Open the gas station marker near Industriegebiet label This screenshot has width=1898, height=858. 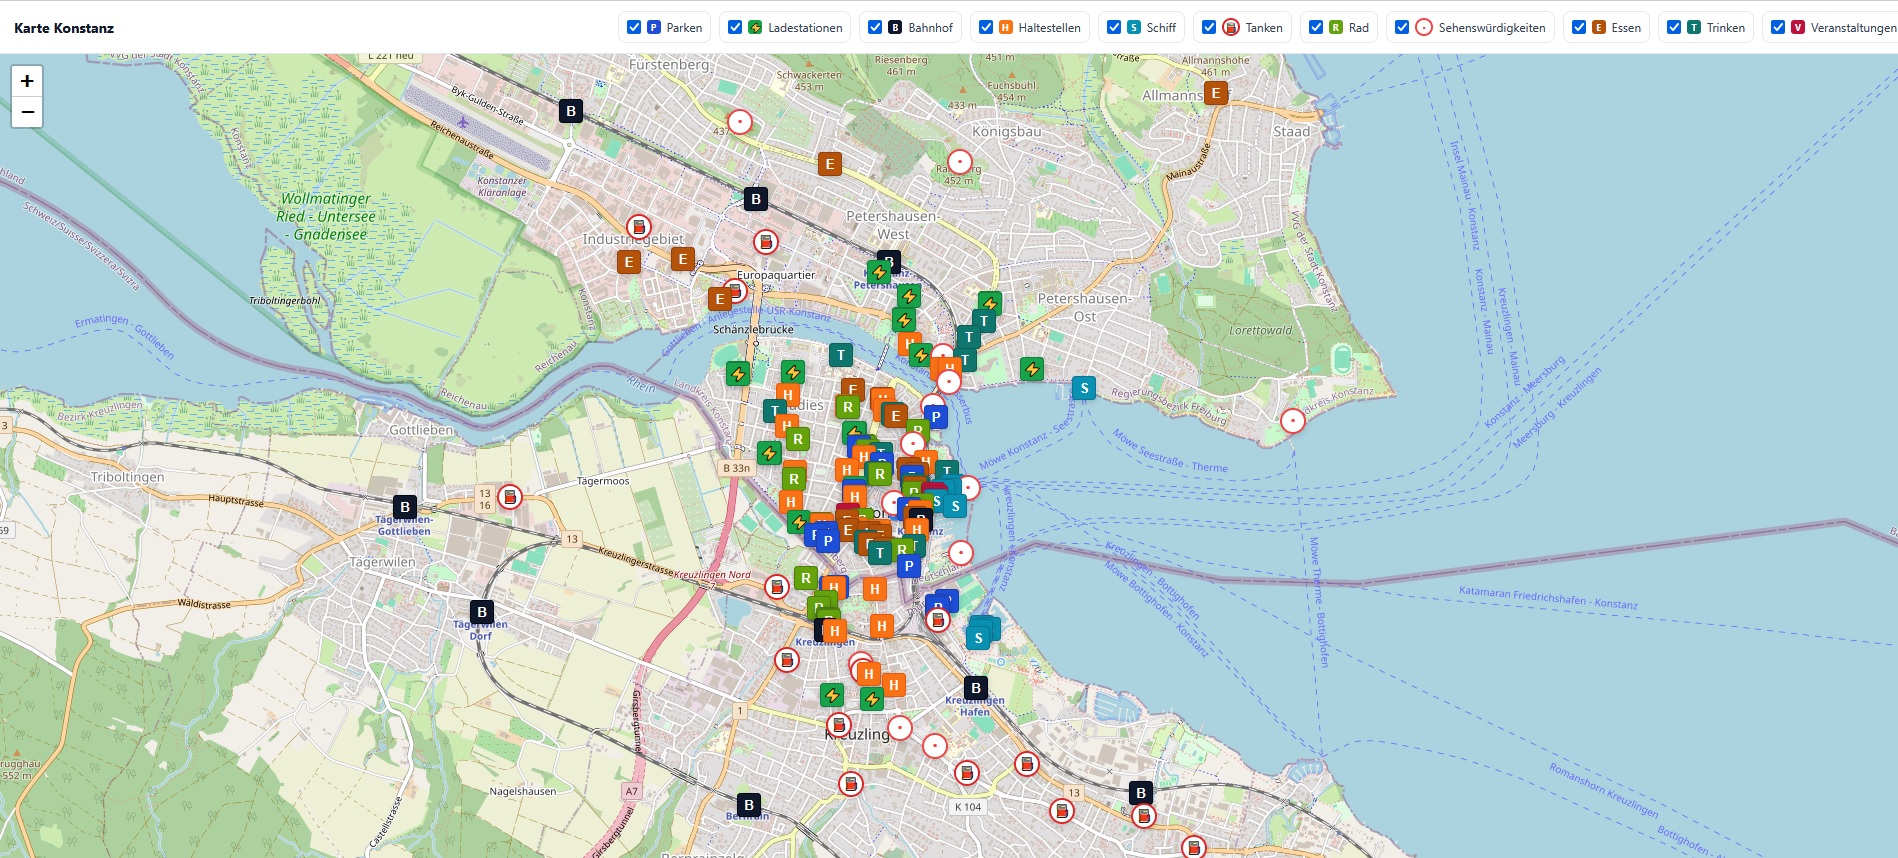pyautogui.click(x=638, y=227)
